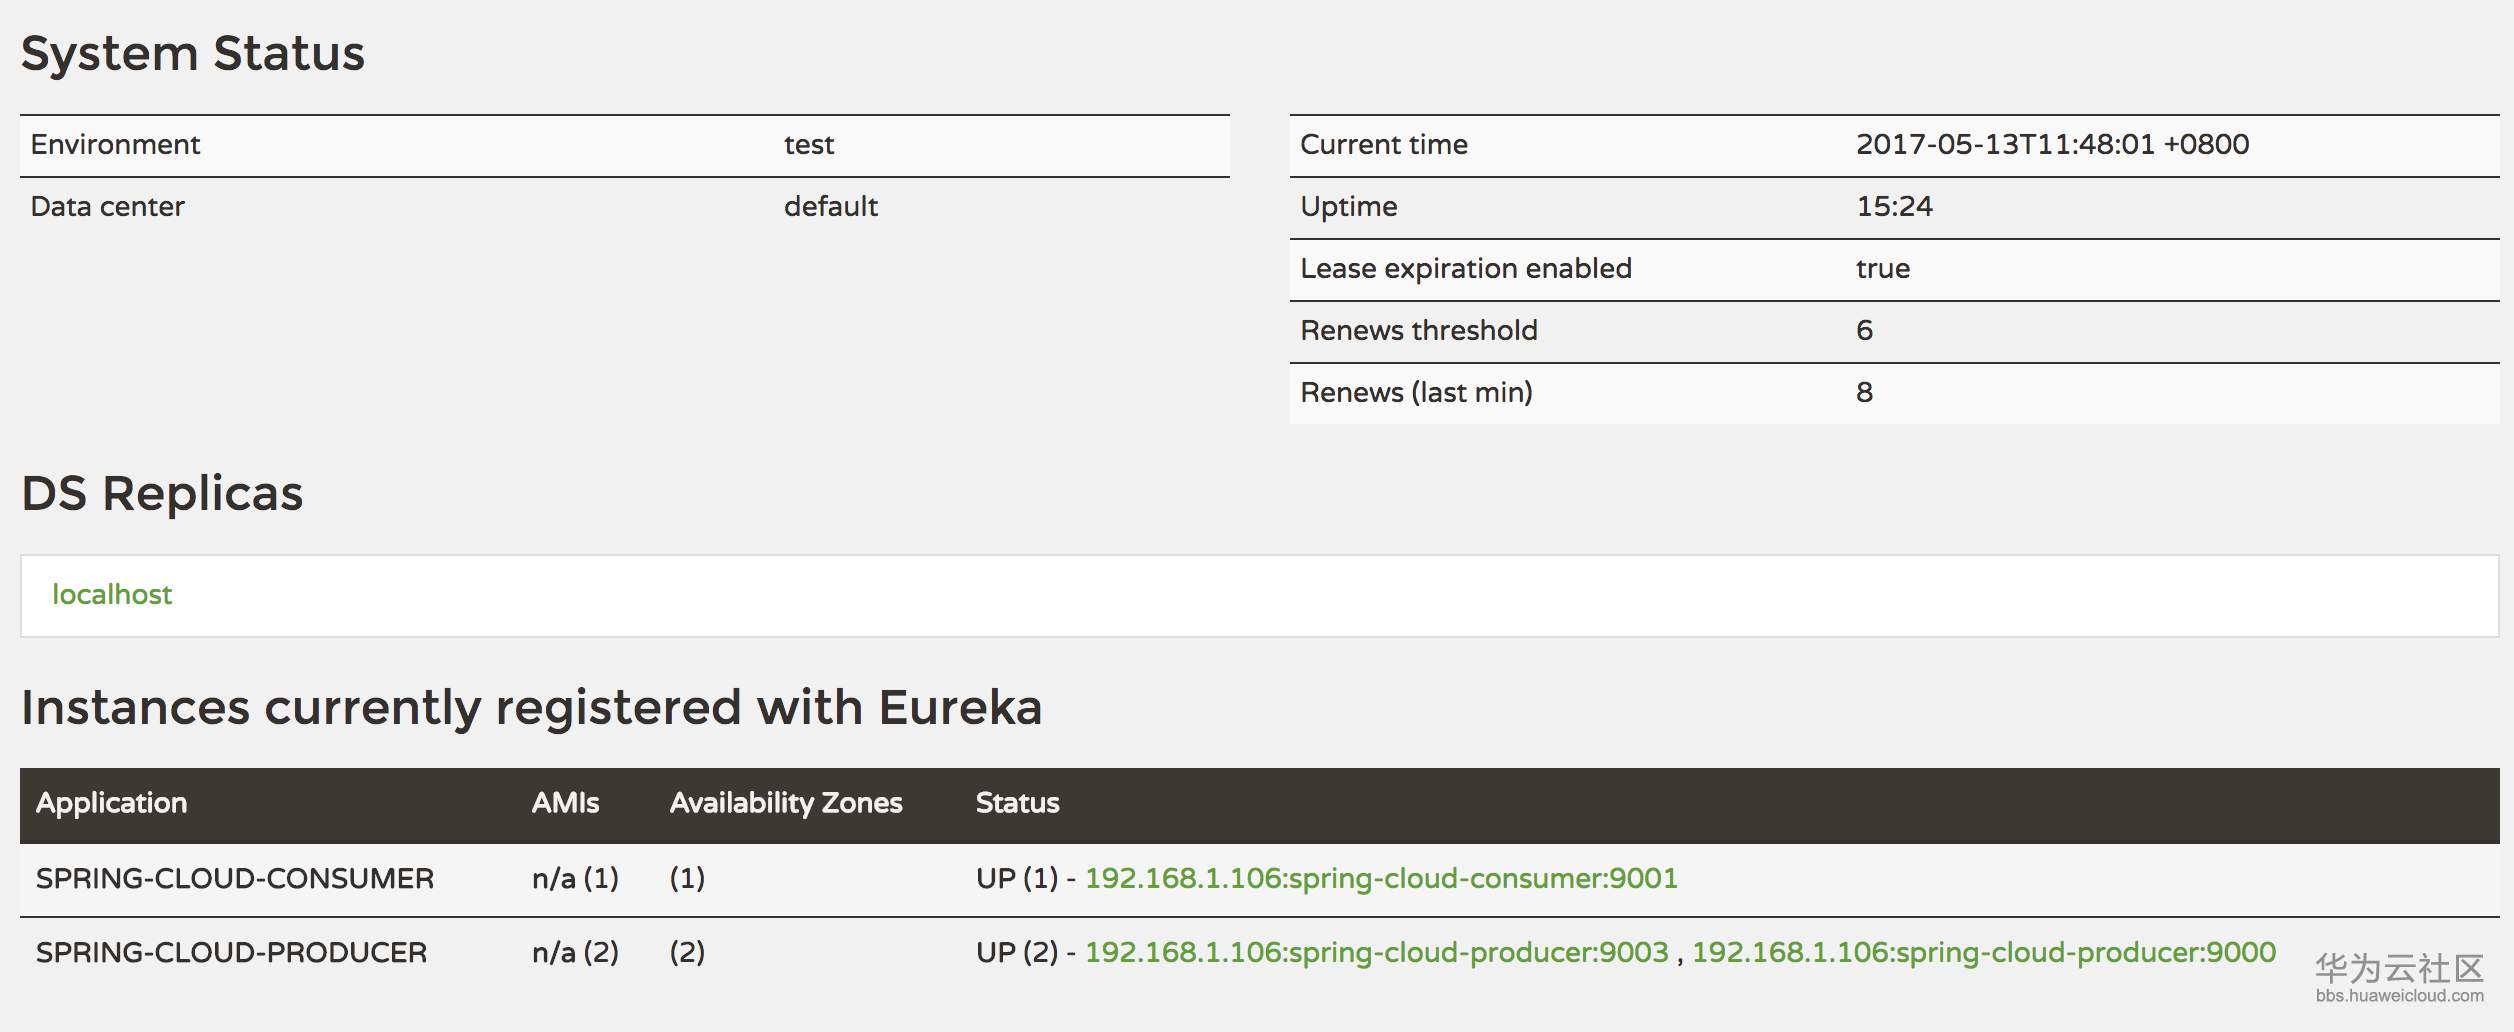Click the Renews threshold row label

point(1418,331)
